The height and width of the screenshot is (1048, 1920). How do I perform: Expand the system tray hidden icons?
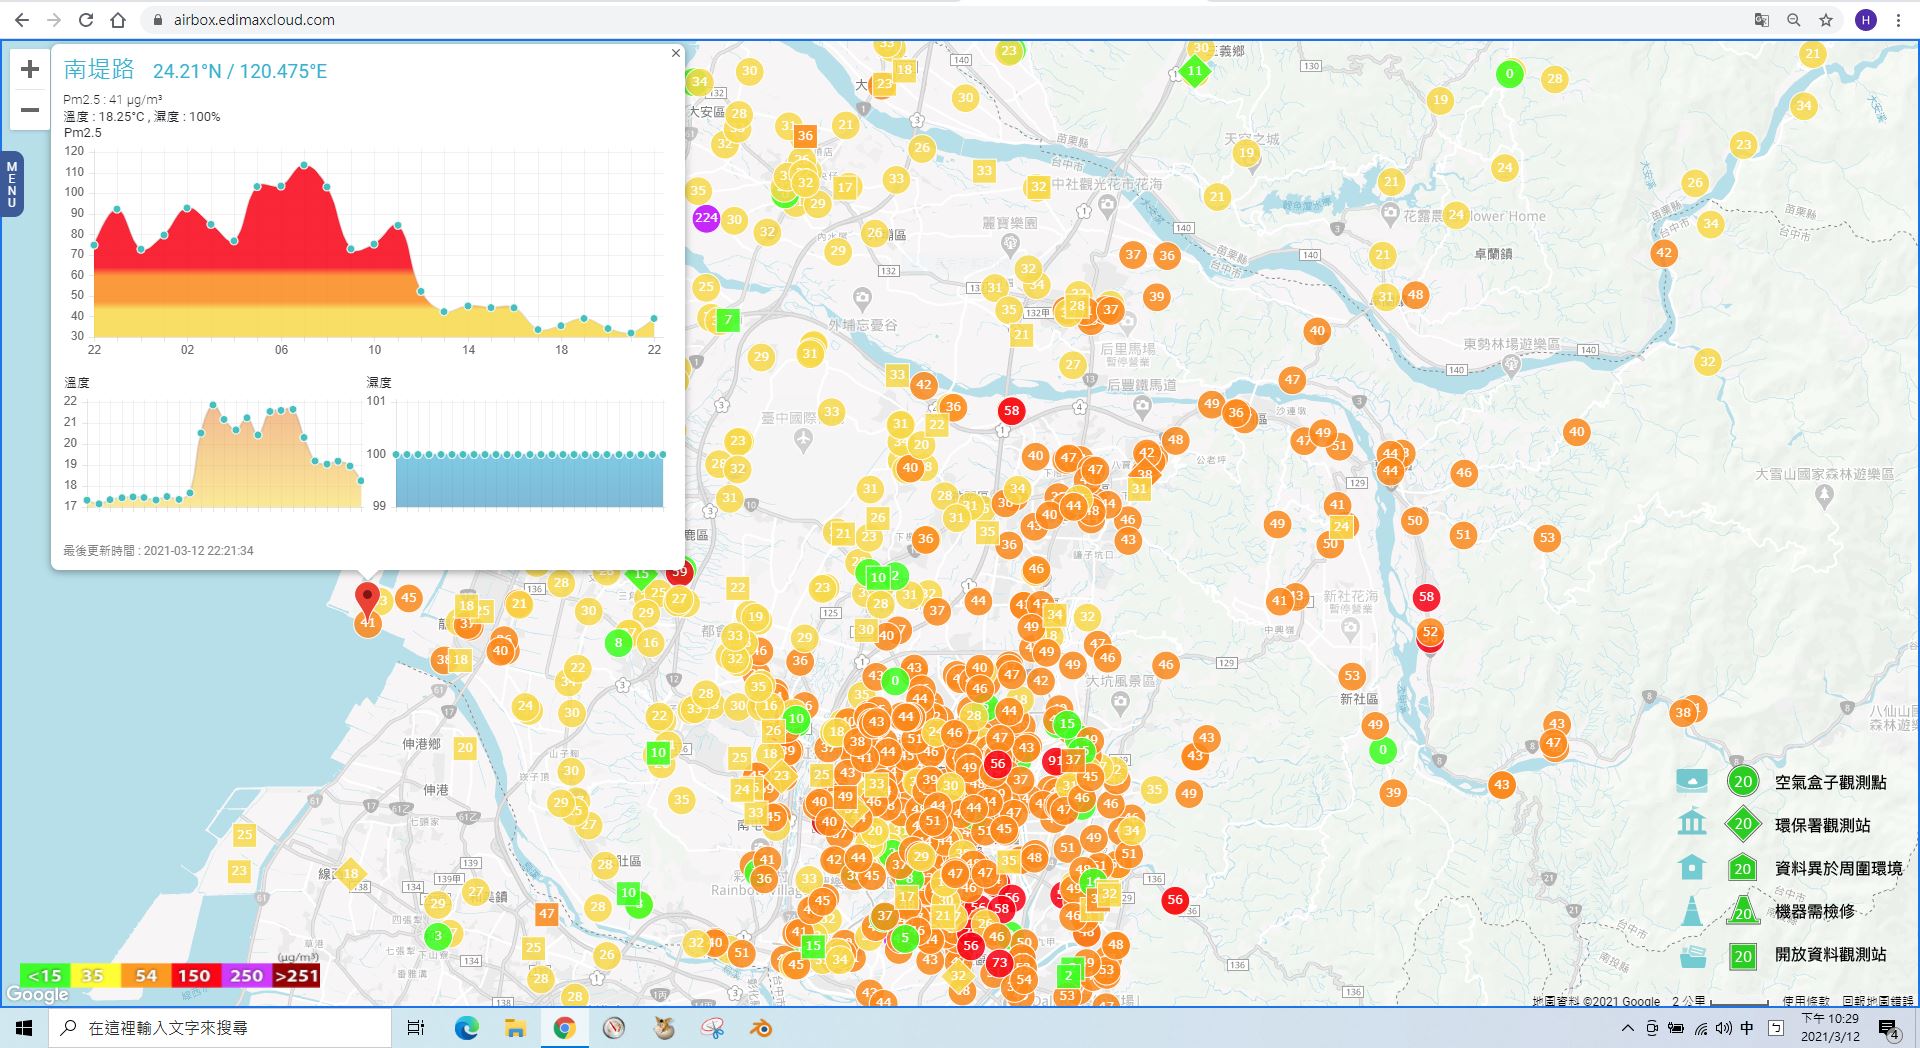(1628, 1028)
